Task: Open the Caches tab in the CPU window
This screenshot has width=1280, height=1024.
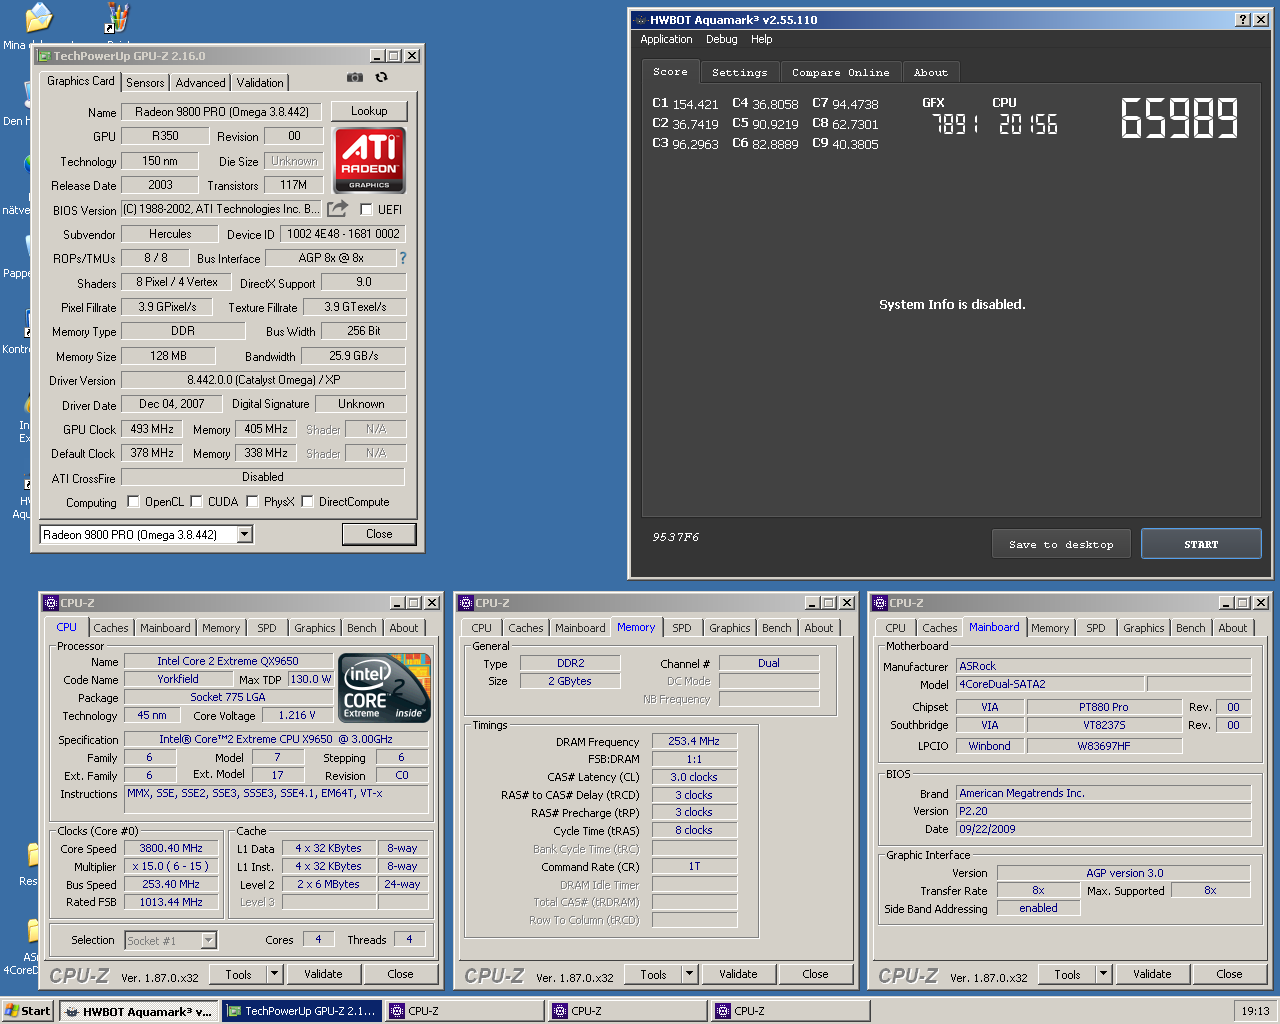Action: click(x=111, y=628)
